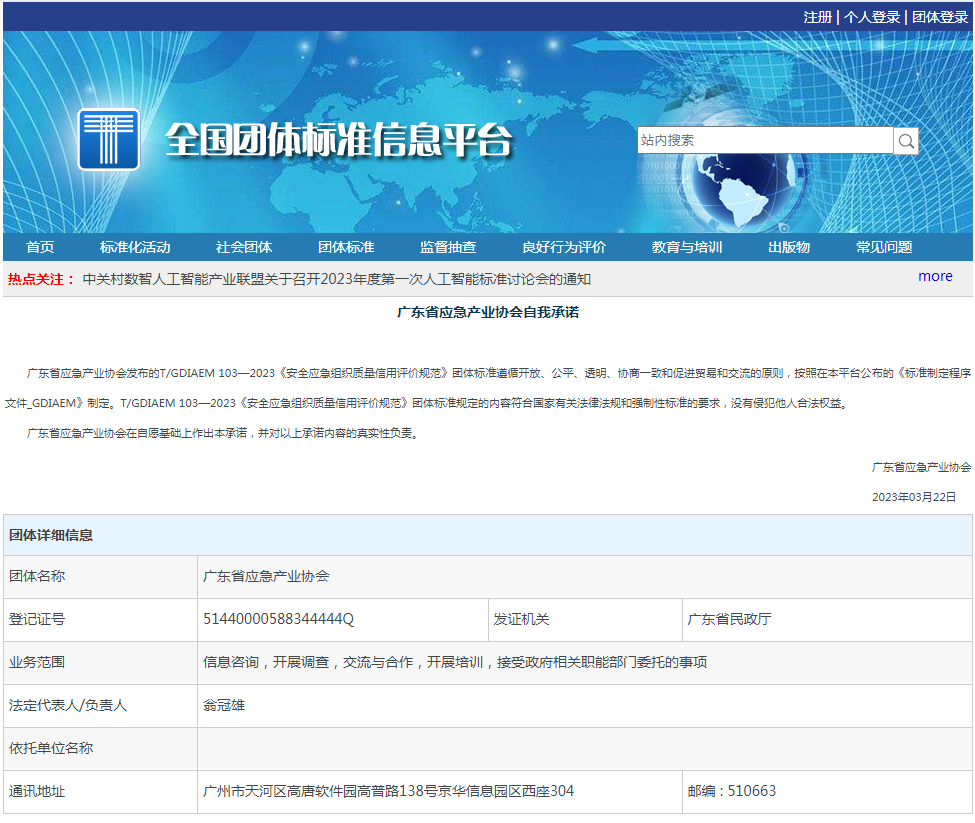Open the 中关村数智人工智能产业联盟 notice headline
Viewport: 975px width, 823px height.
[x=337, y=279]
